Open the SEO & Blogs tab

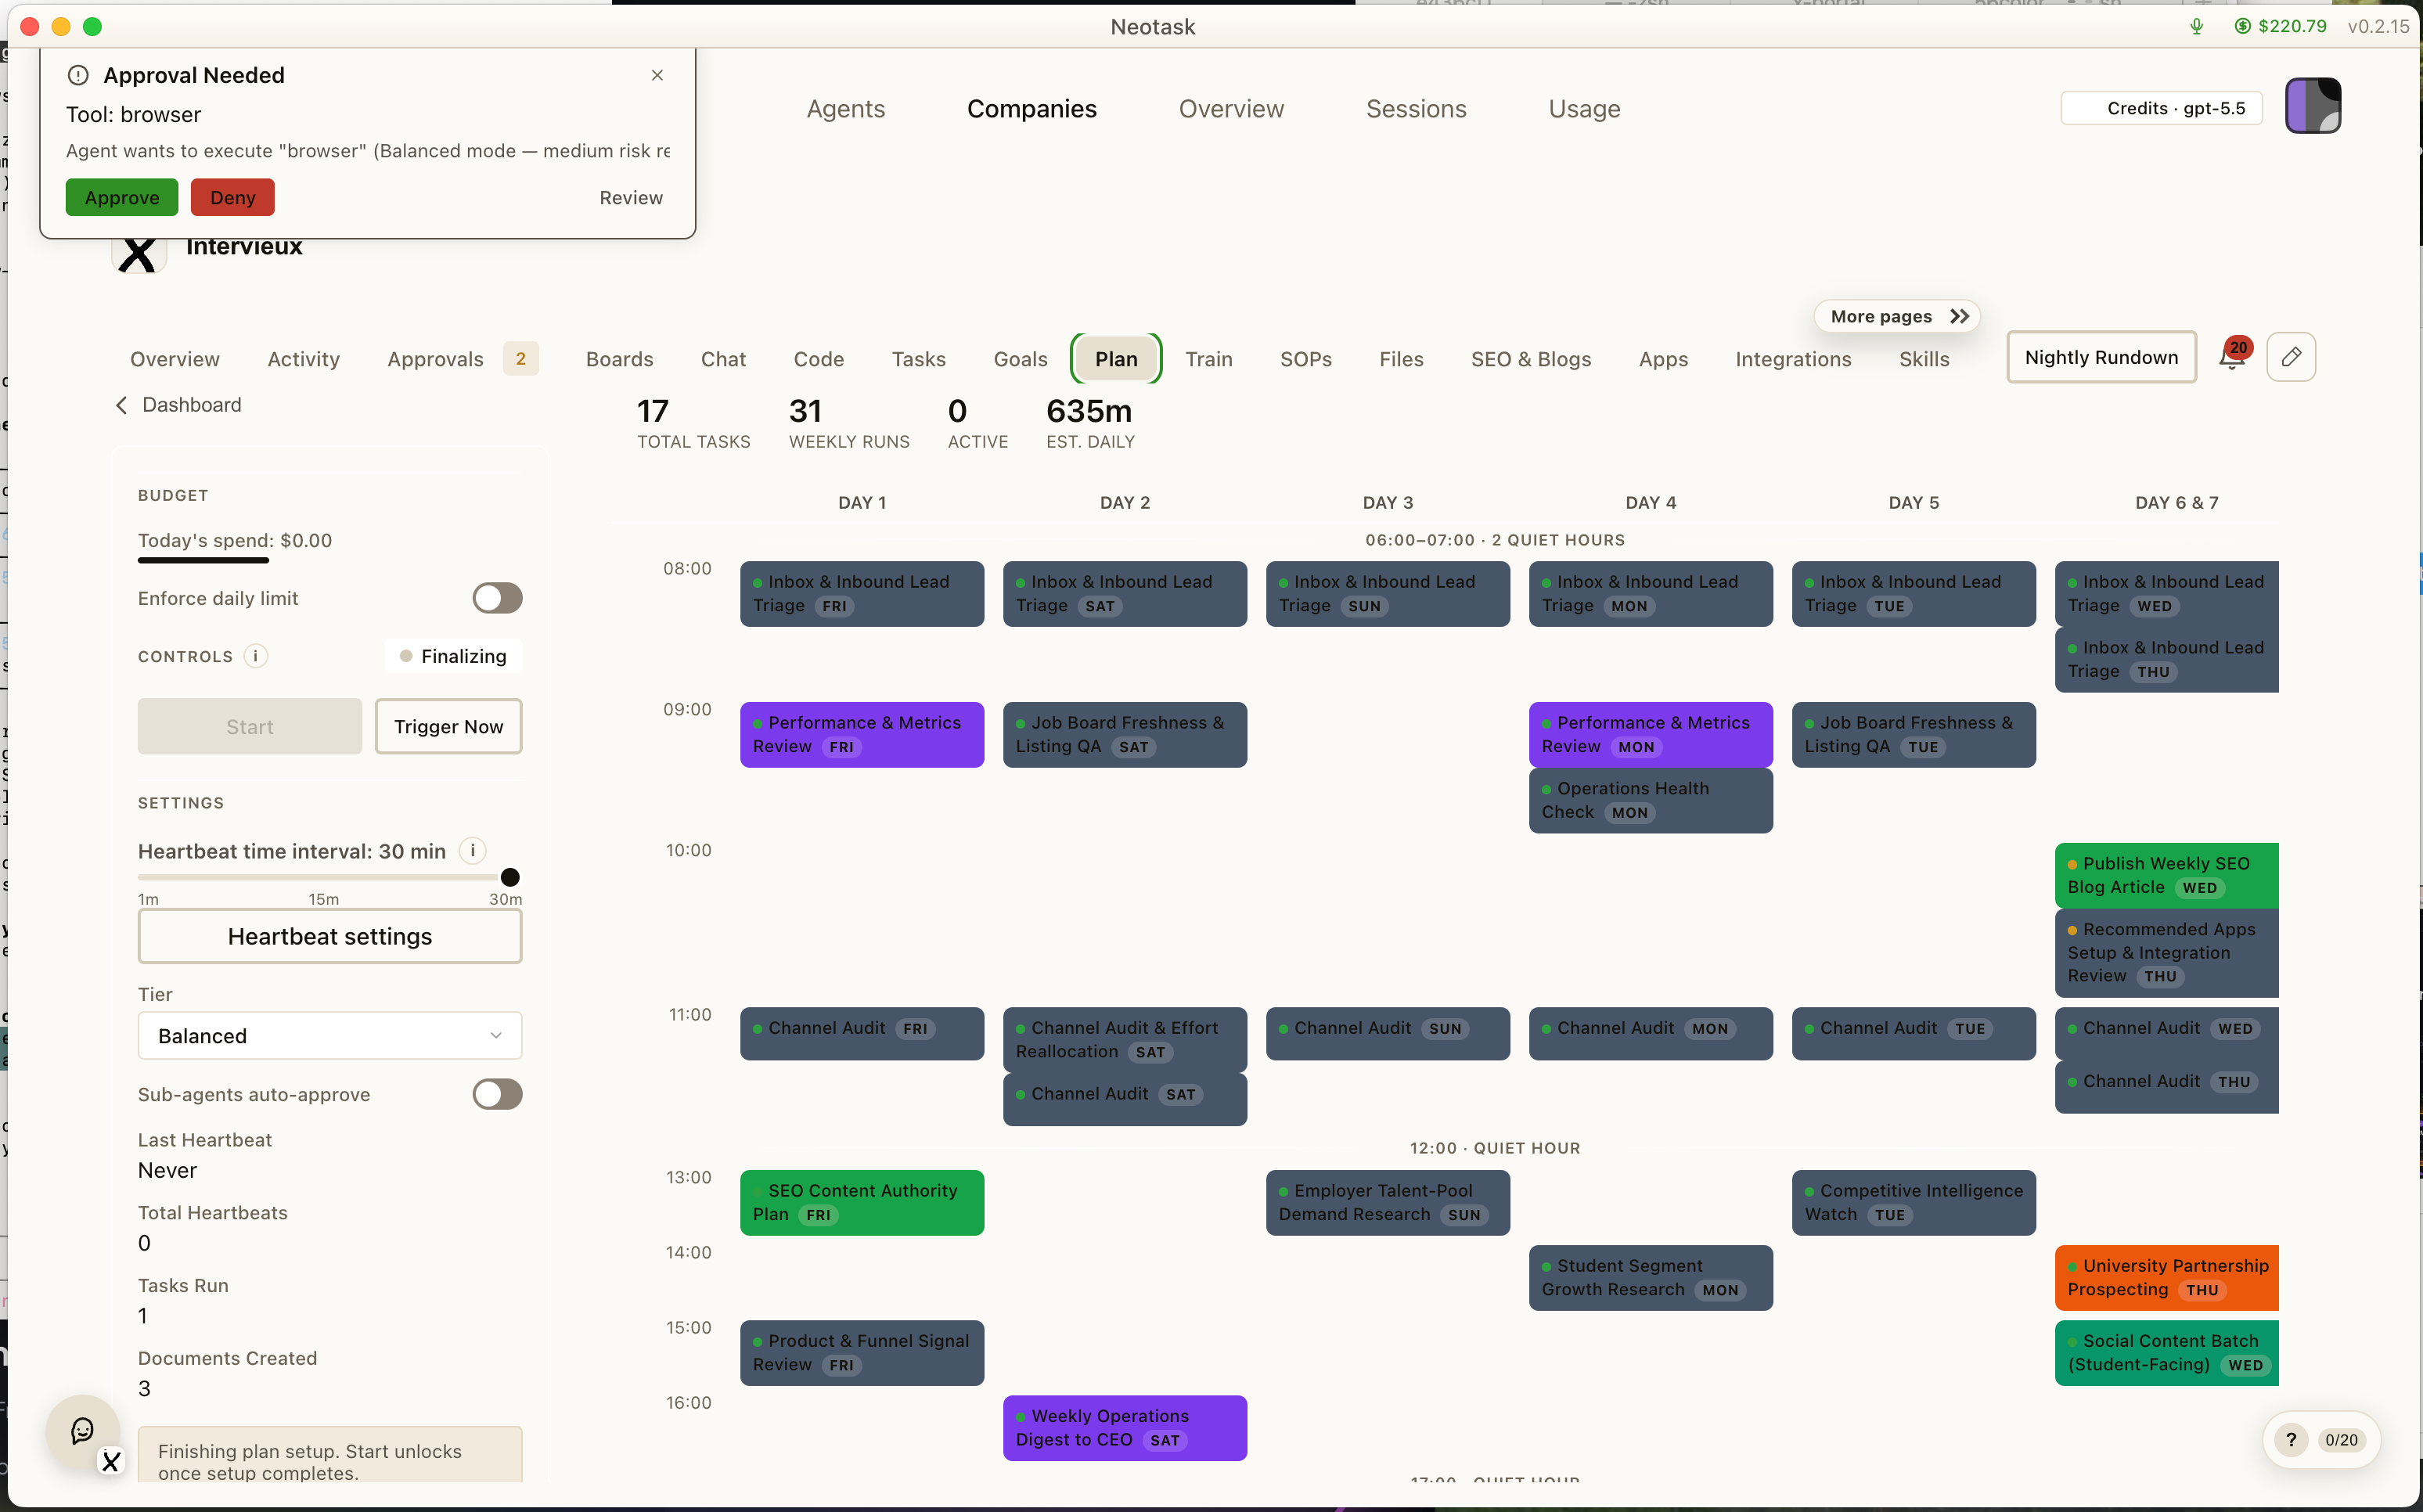(x=1531, y=359)
